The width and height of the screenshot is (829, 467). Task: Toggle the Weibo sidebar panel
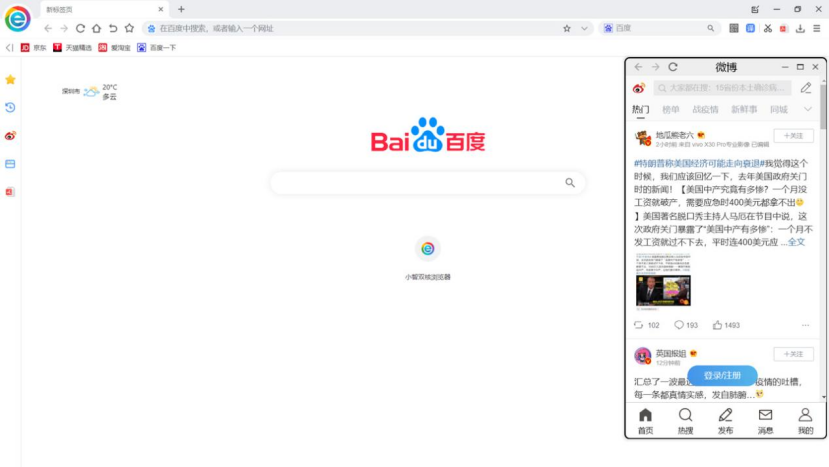click(10, 136)
